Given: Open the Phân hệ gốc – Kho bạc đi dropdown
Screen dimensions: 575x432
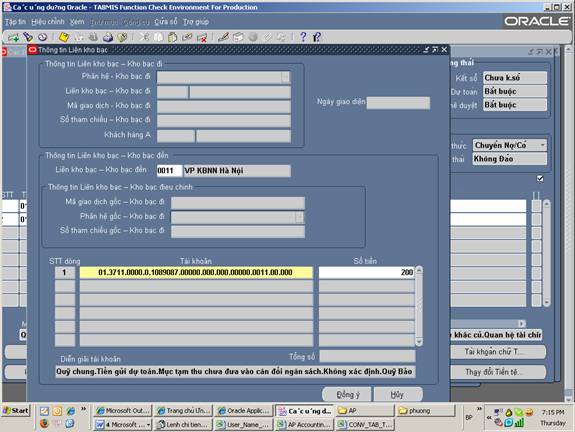Looking at the screenshot, I should (299, 217).
